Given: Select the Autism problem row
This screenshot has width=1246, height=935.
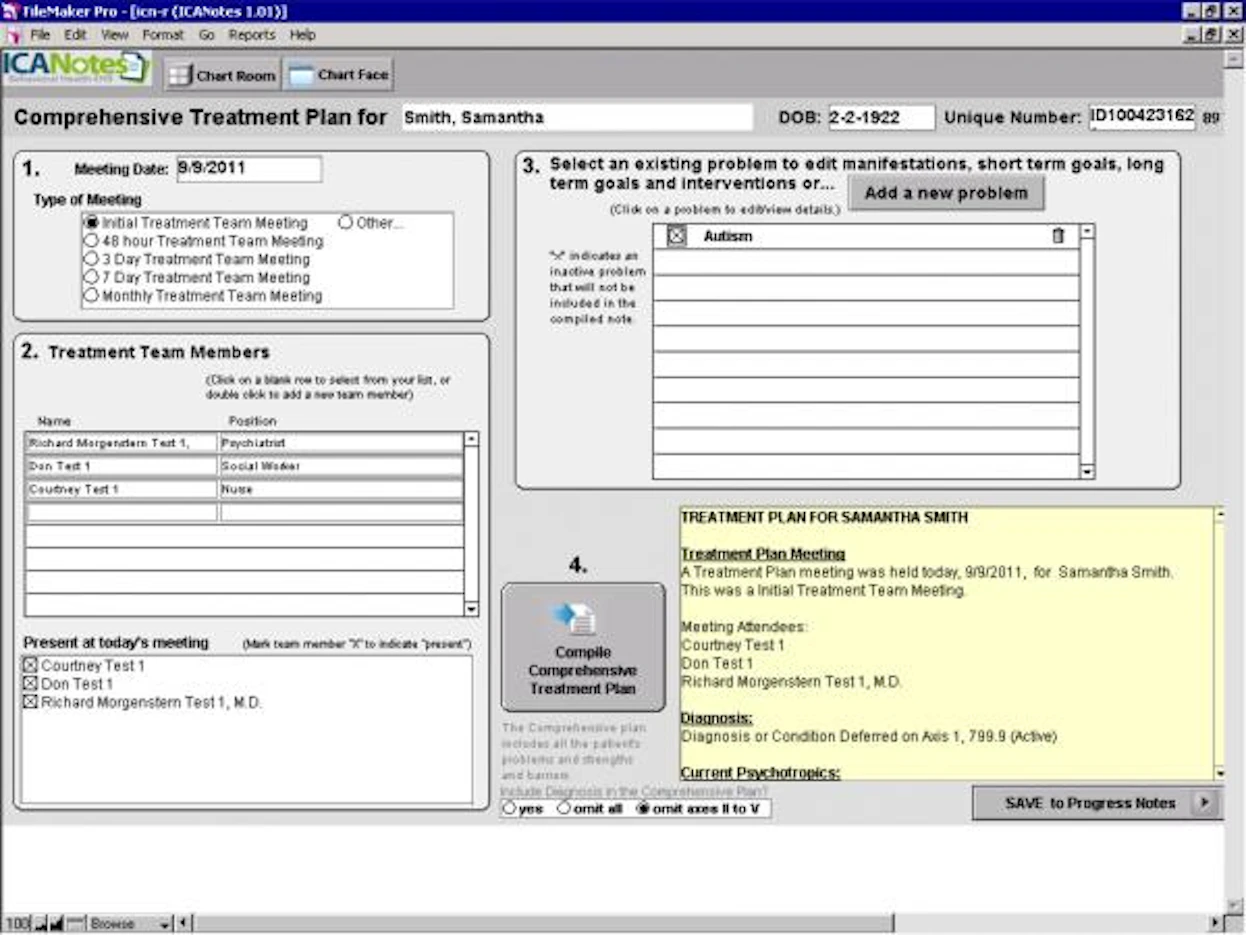Looking at the screenshot, I should coord(866,237).
